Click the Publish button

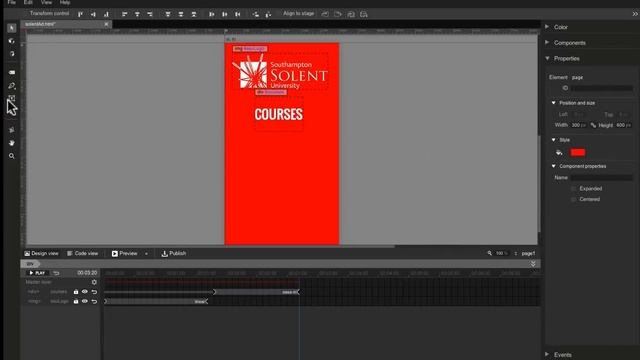click(x=174, y=253)
